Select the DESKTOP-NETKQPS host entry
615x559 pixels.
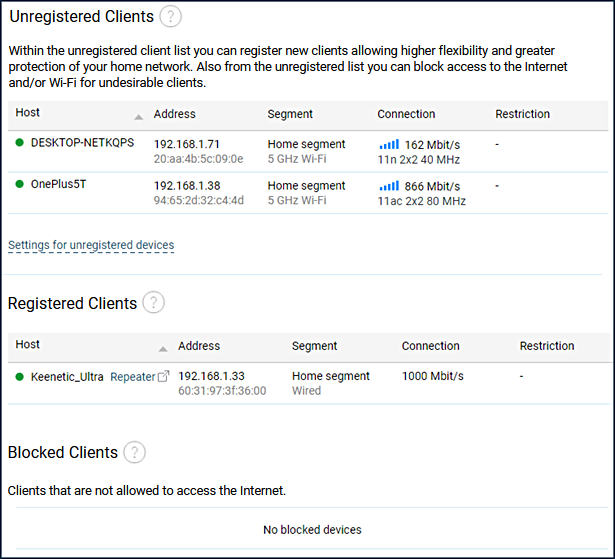[x=82, y=142]
